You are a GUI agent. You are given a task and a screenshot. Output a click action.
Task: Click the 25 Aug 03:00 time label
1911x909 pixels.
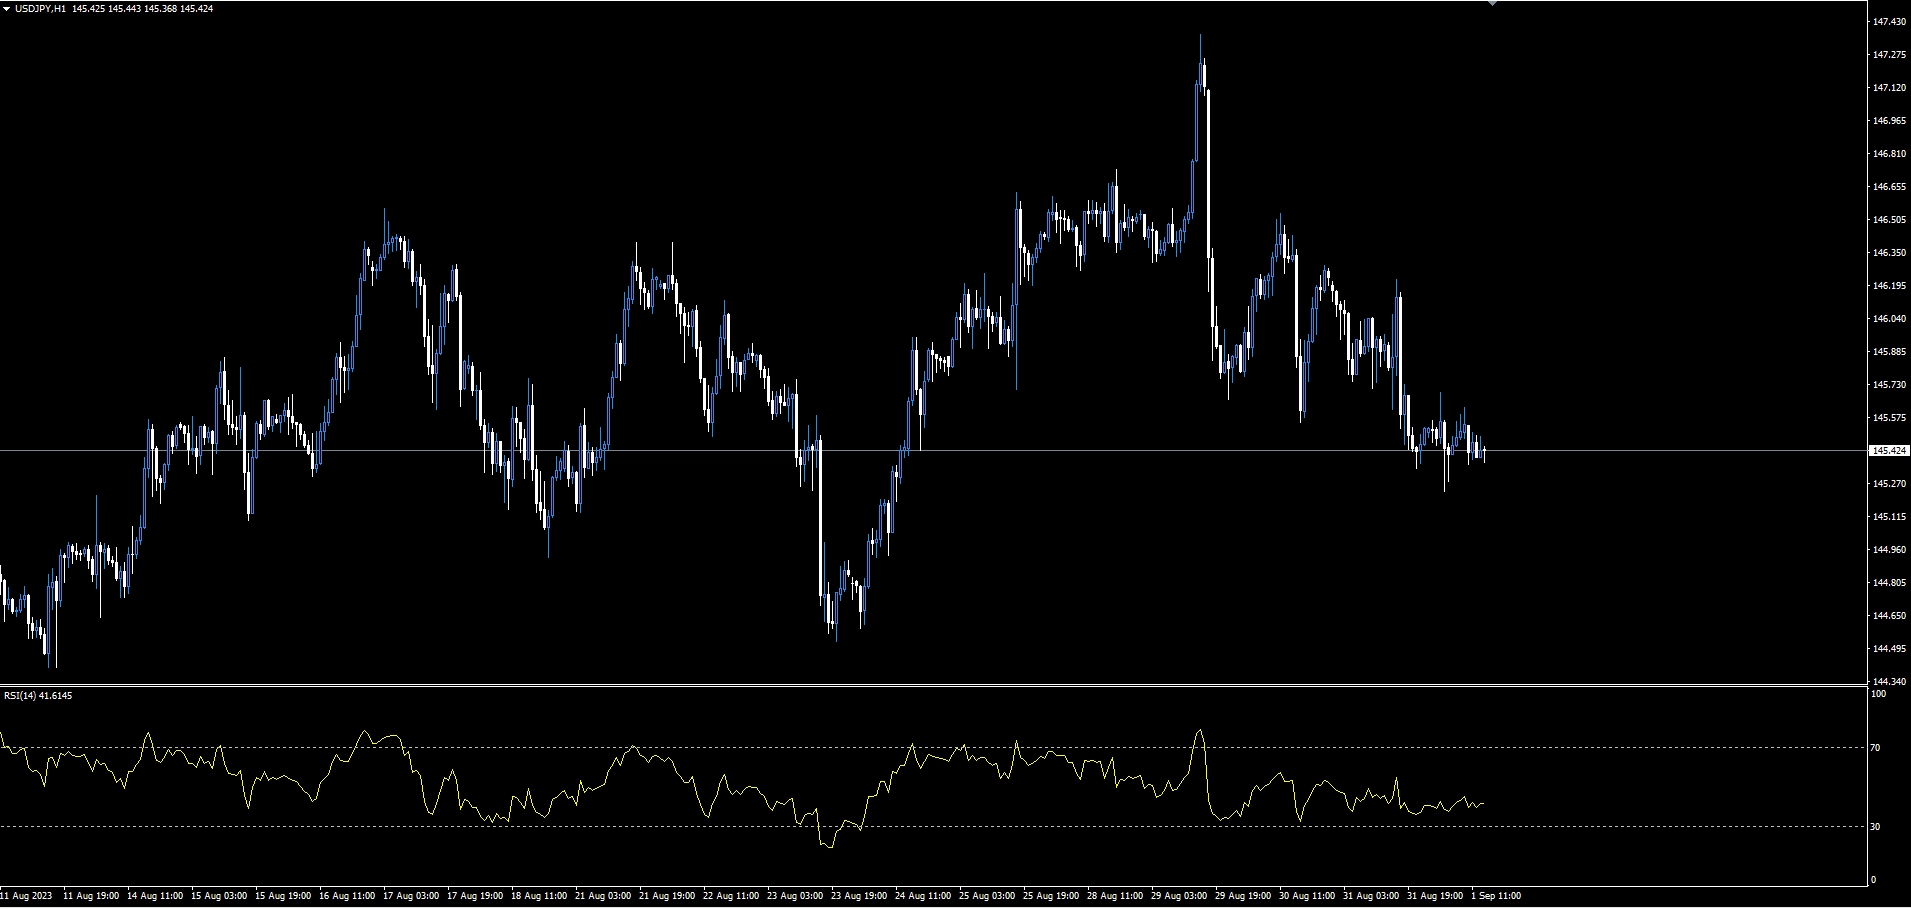(987, 896)
